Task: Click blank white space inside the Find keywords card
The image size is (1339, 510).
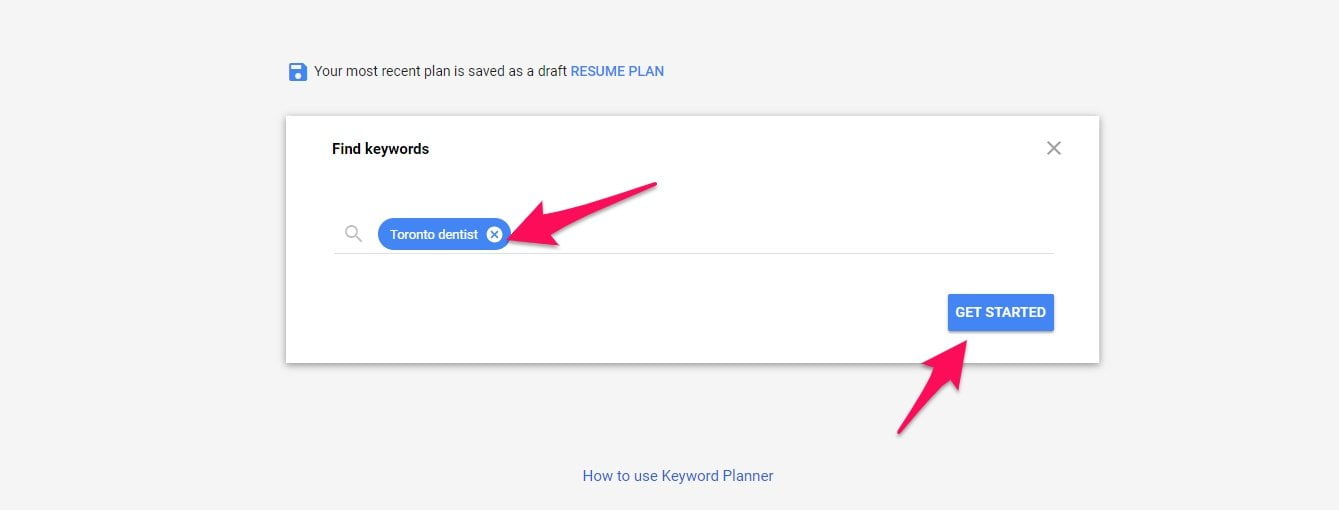Action: [x=600, y=310]
